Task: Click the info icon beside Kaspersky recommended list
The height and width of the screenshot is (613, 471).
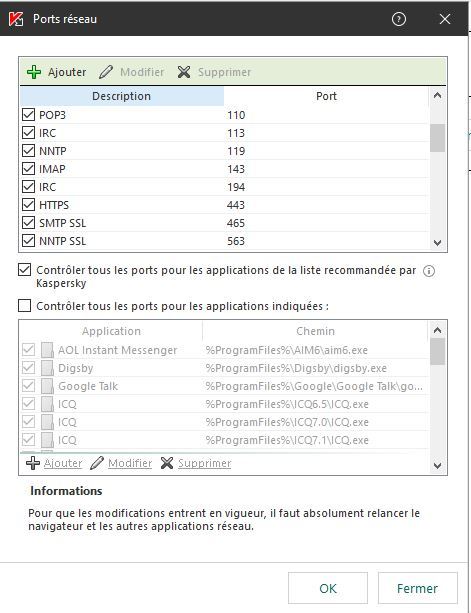Action: tap(429, 271)
